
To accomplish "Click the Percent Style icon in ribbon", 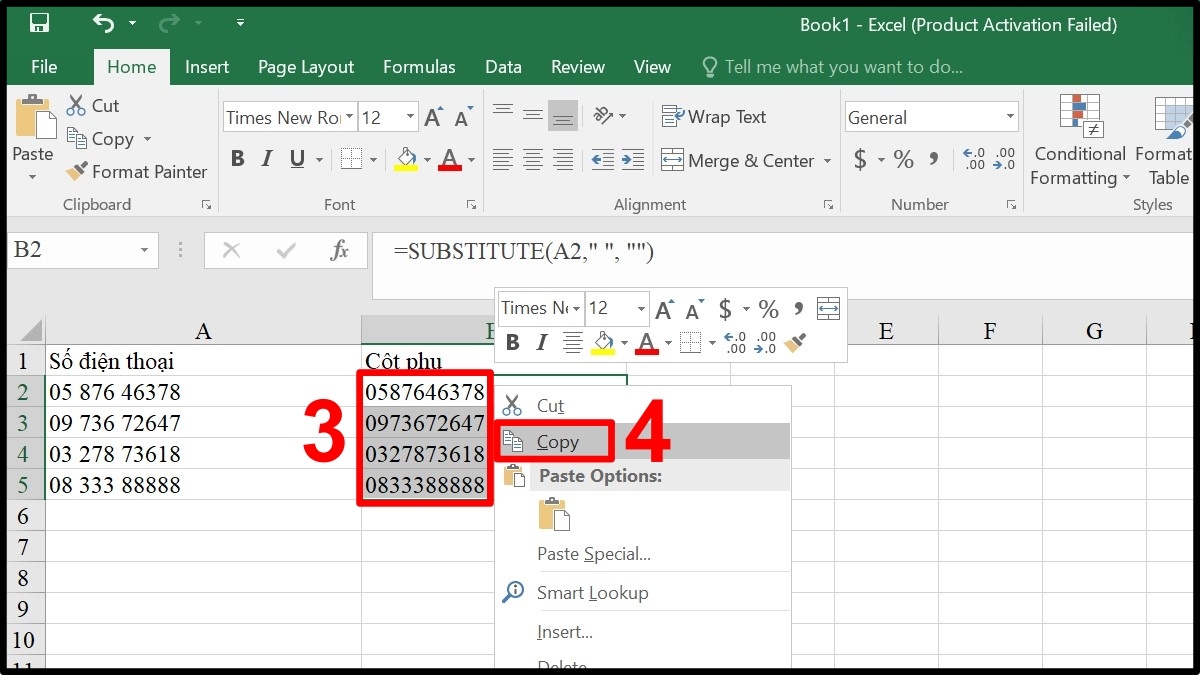I will [904, 160].
